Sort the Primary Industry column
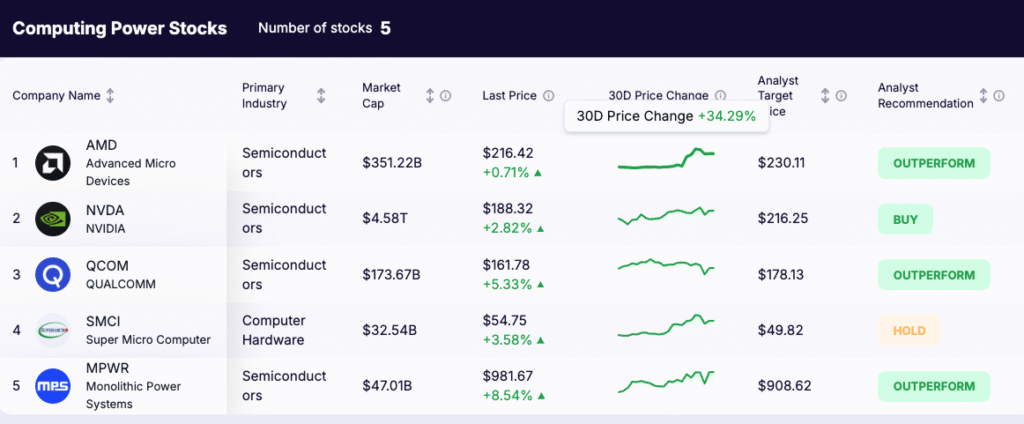1024x424 pixels. tap(321, 96)
